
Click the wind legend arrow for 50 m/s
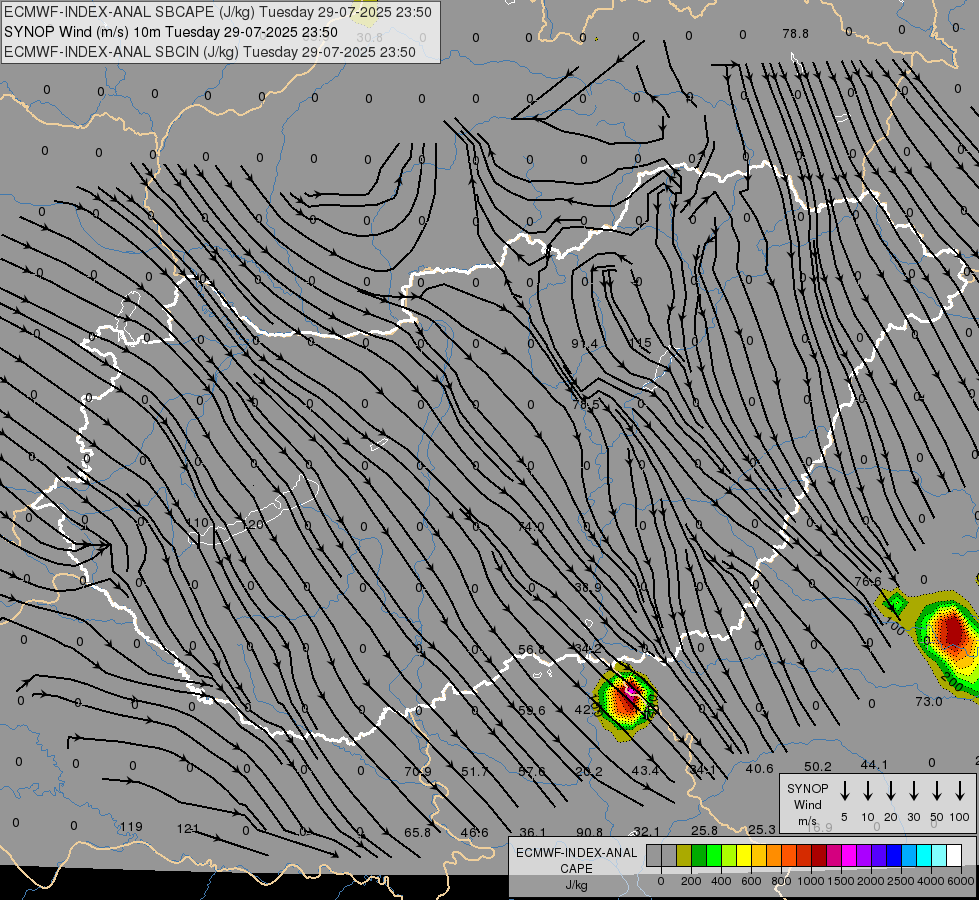click(937, 791)
